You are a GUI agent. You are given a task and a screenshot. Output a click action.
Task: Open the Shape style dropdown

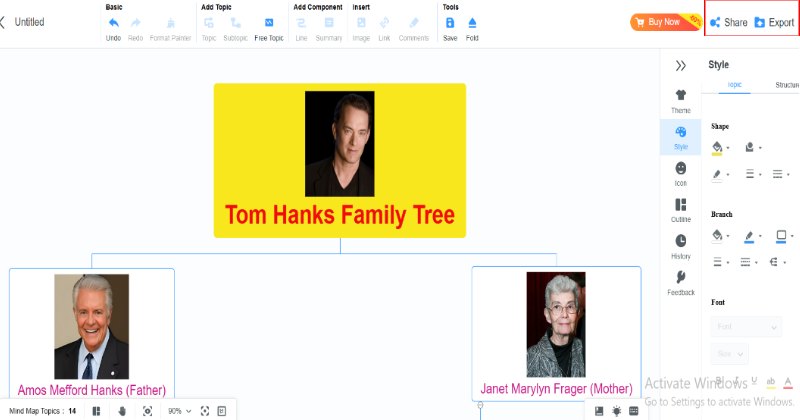(x=753, y=147)
